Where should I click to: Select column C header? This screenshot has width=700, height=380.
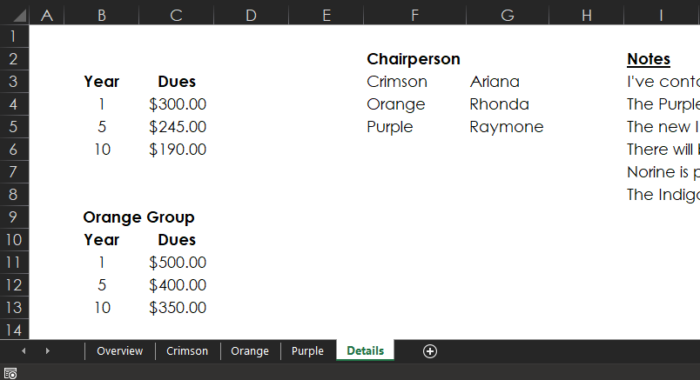pyautogui.click(x=176, y=16)
